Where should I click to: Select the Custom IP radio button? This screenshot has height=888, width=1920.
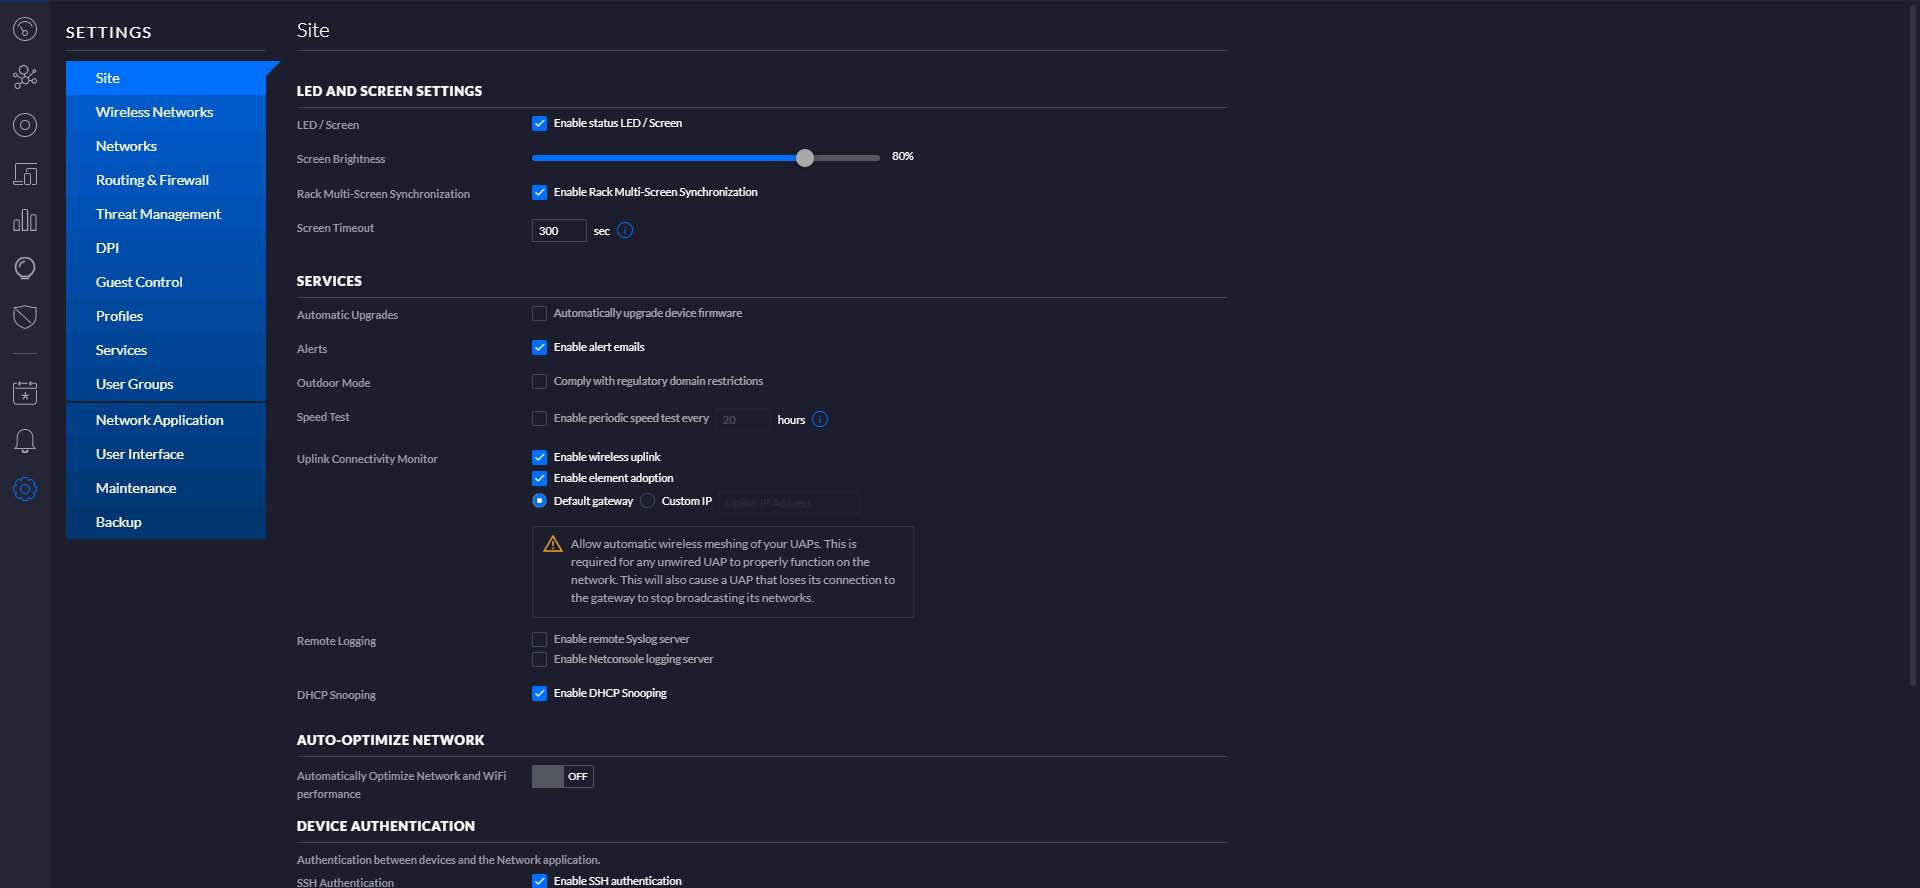coord(648,501)
